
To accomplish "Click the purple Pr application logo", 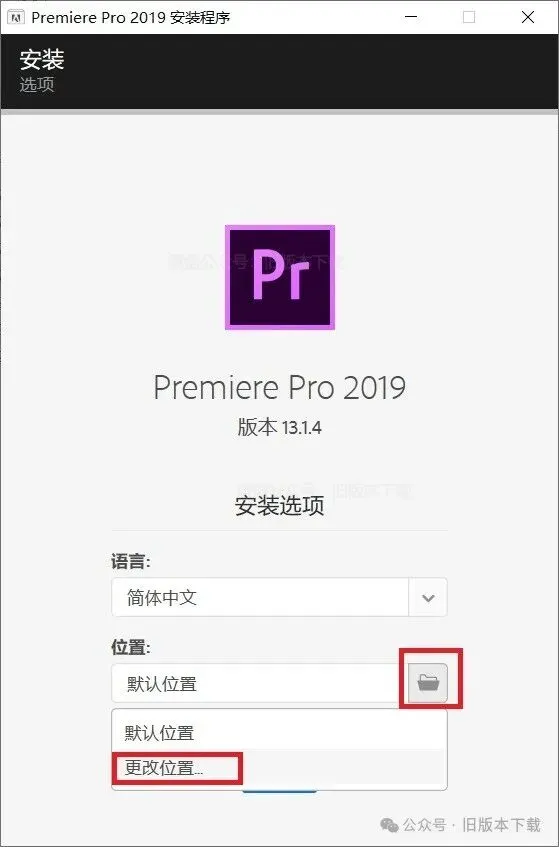I will (280, 277).
